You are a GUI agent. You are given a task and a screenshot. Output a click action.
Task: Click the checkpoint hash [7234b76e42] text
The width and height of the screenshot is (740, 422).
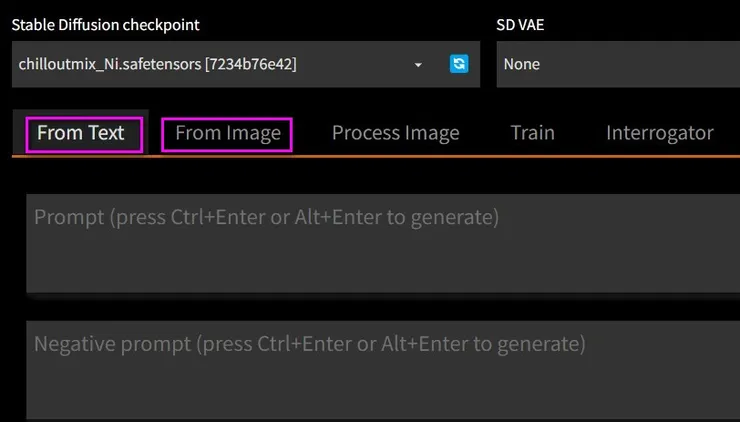[248, 64]
